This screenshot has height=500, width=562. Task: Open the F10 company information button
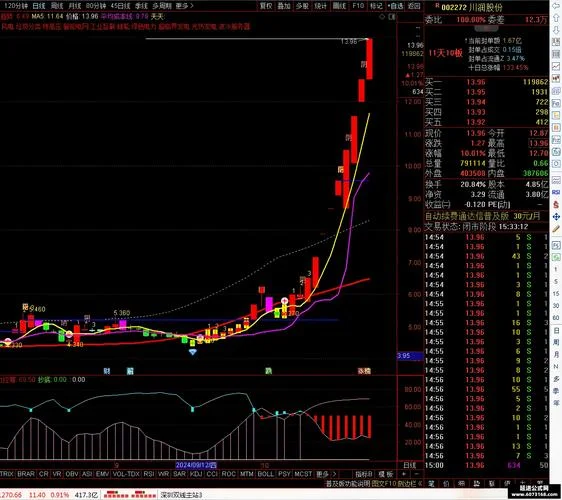(x=358, y=6)
